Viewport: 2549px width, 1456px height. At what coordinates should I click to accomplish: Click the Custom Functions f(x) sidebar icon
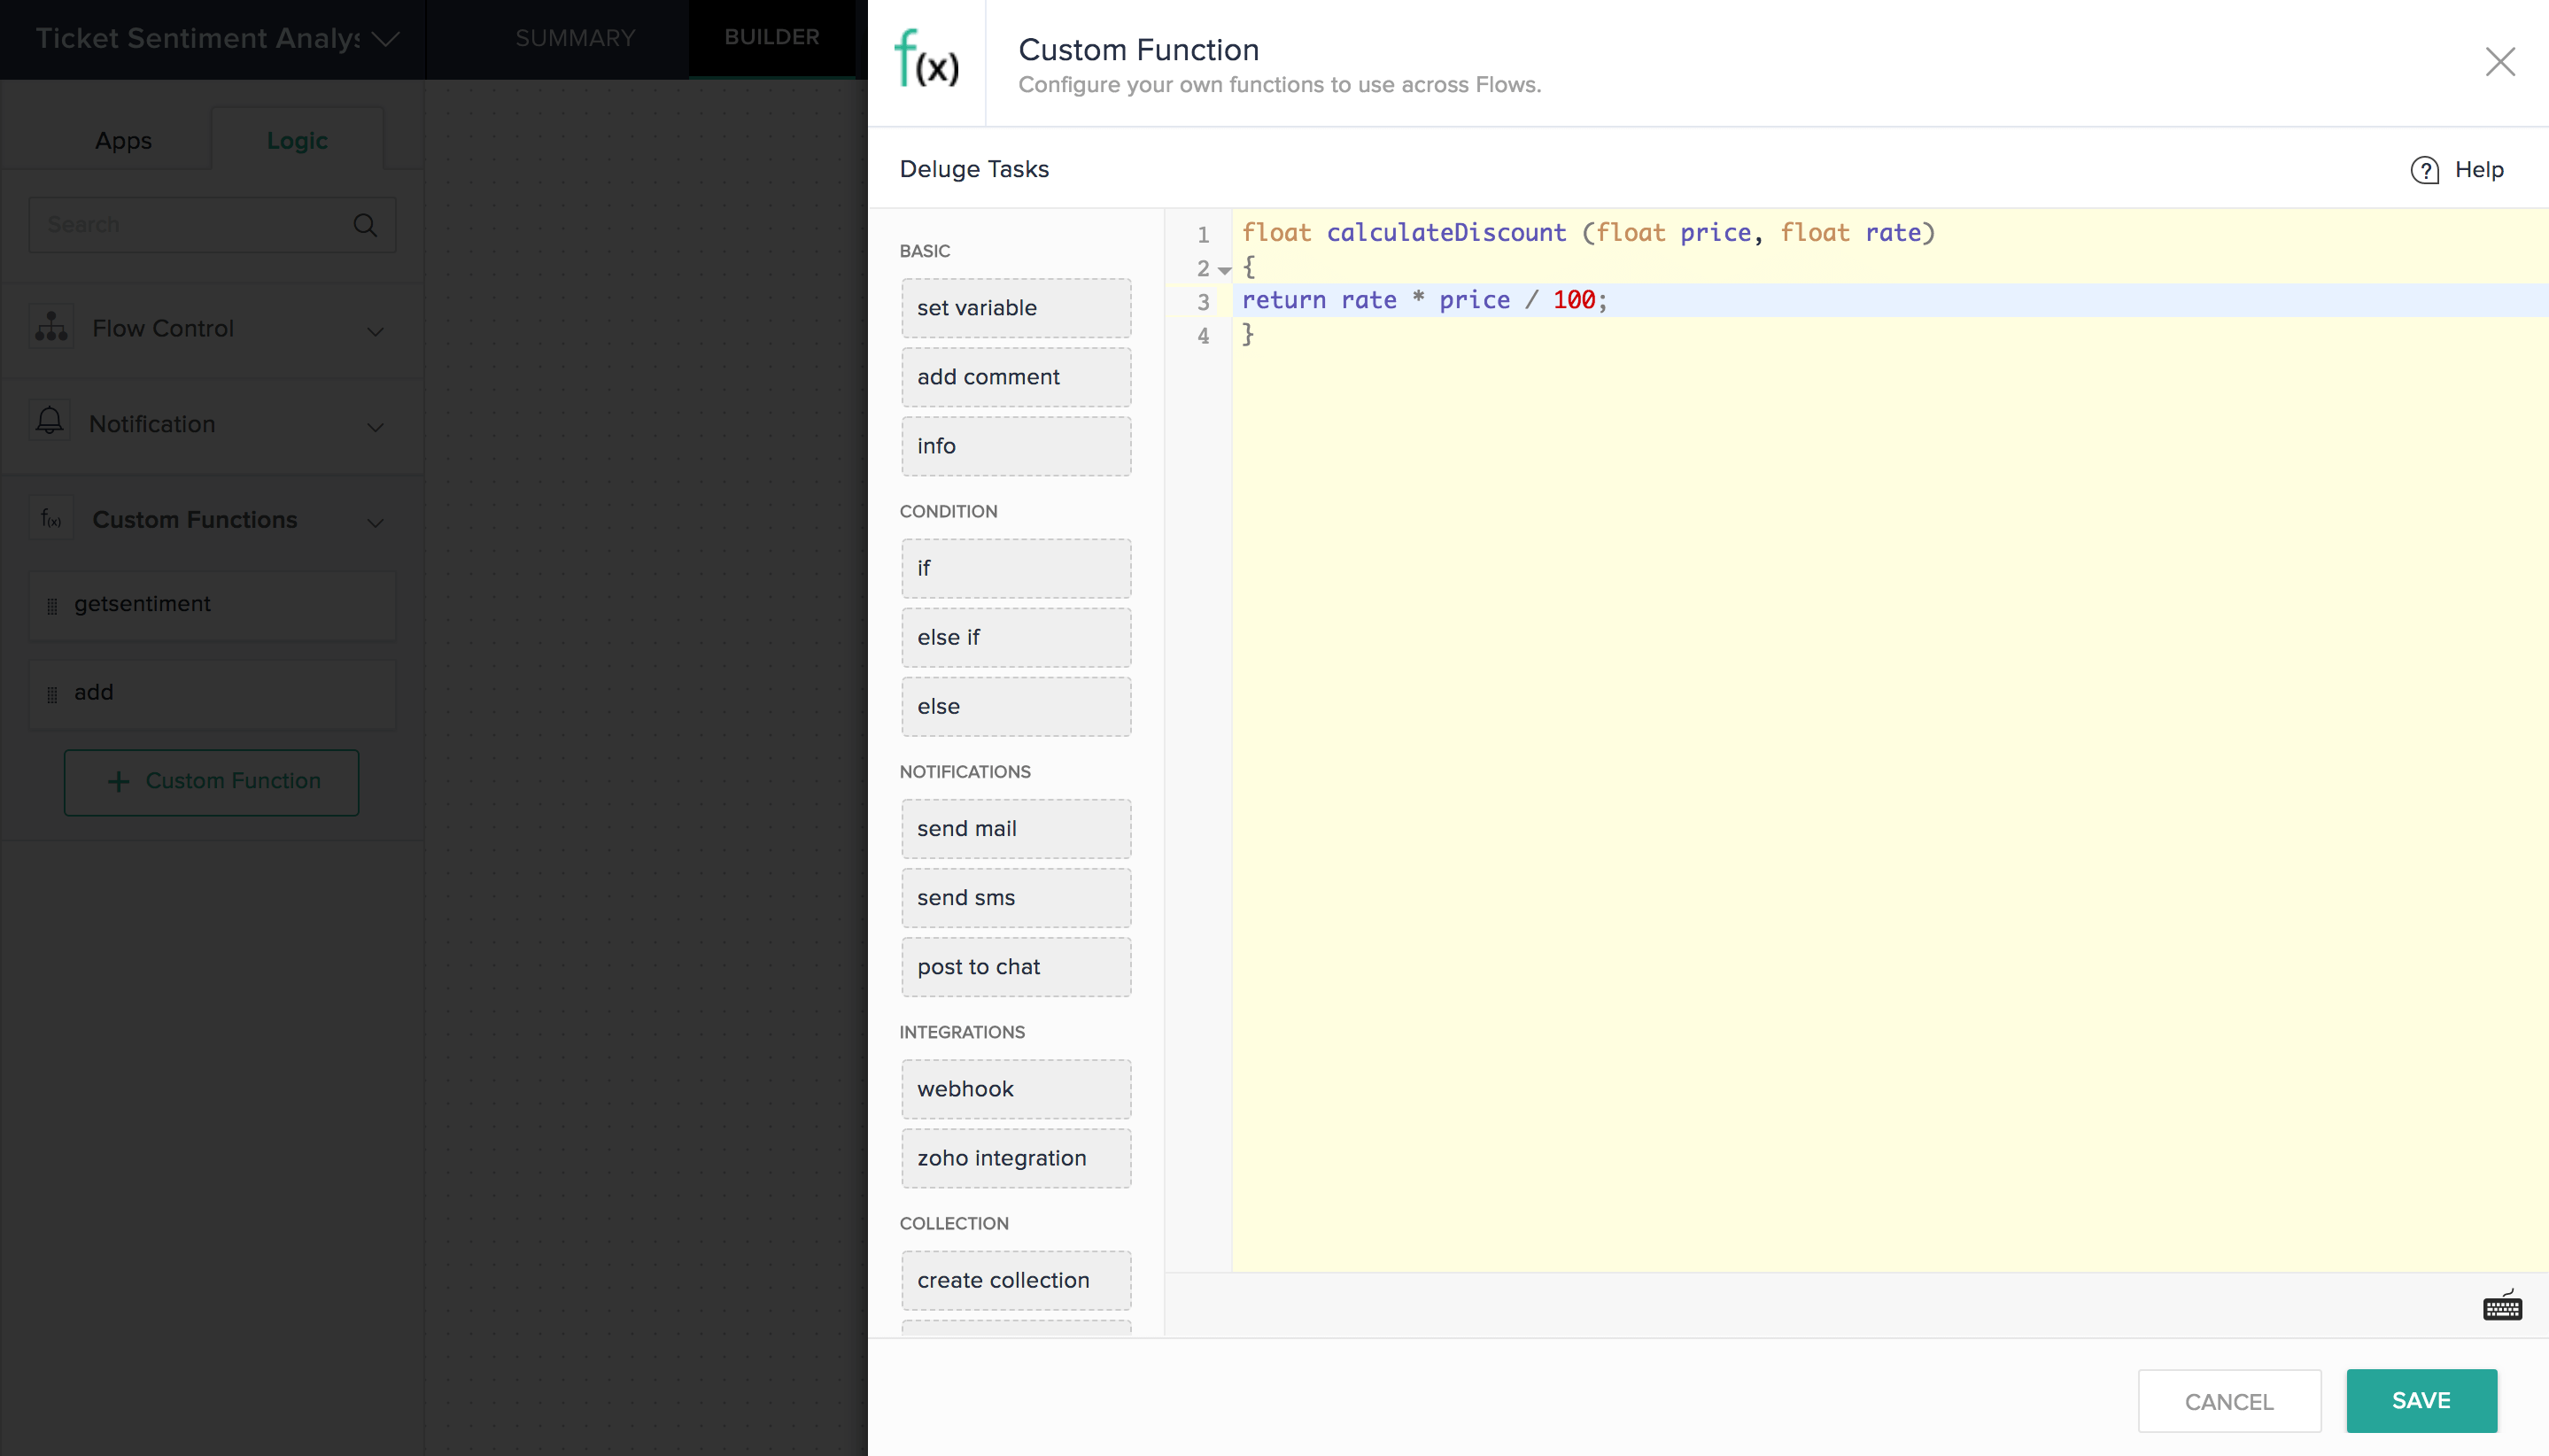pyautogui.click(x=51, y=519)
